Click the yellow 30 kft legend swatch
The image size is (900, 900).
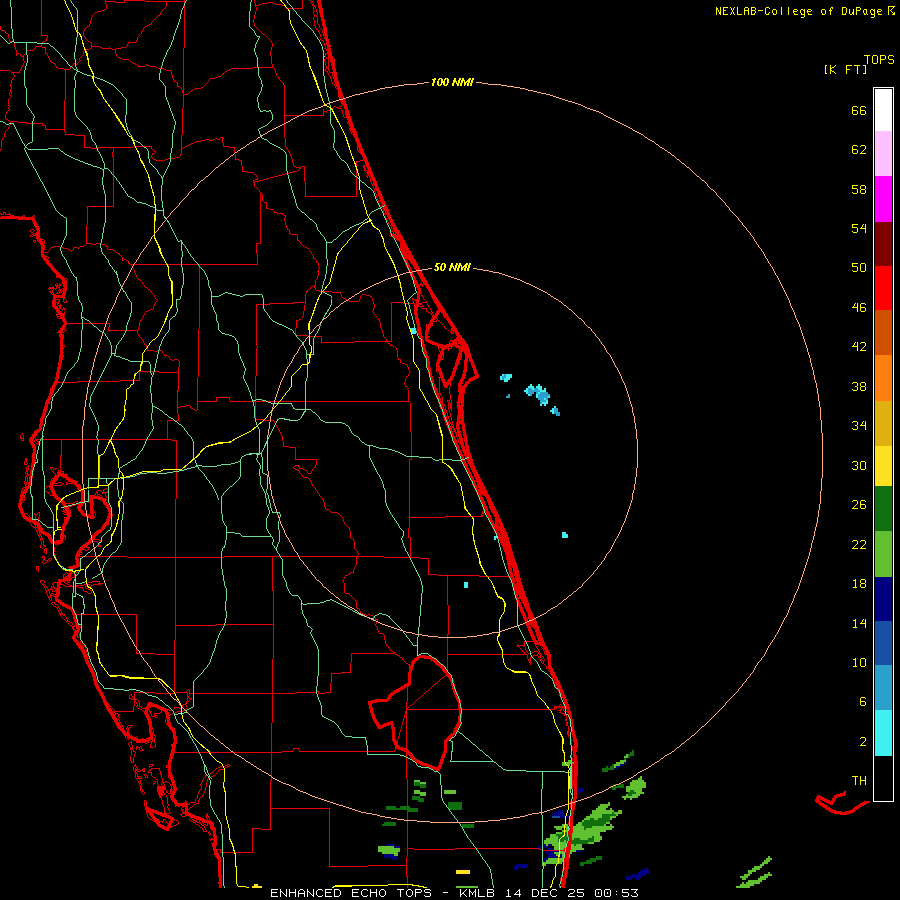883,466
